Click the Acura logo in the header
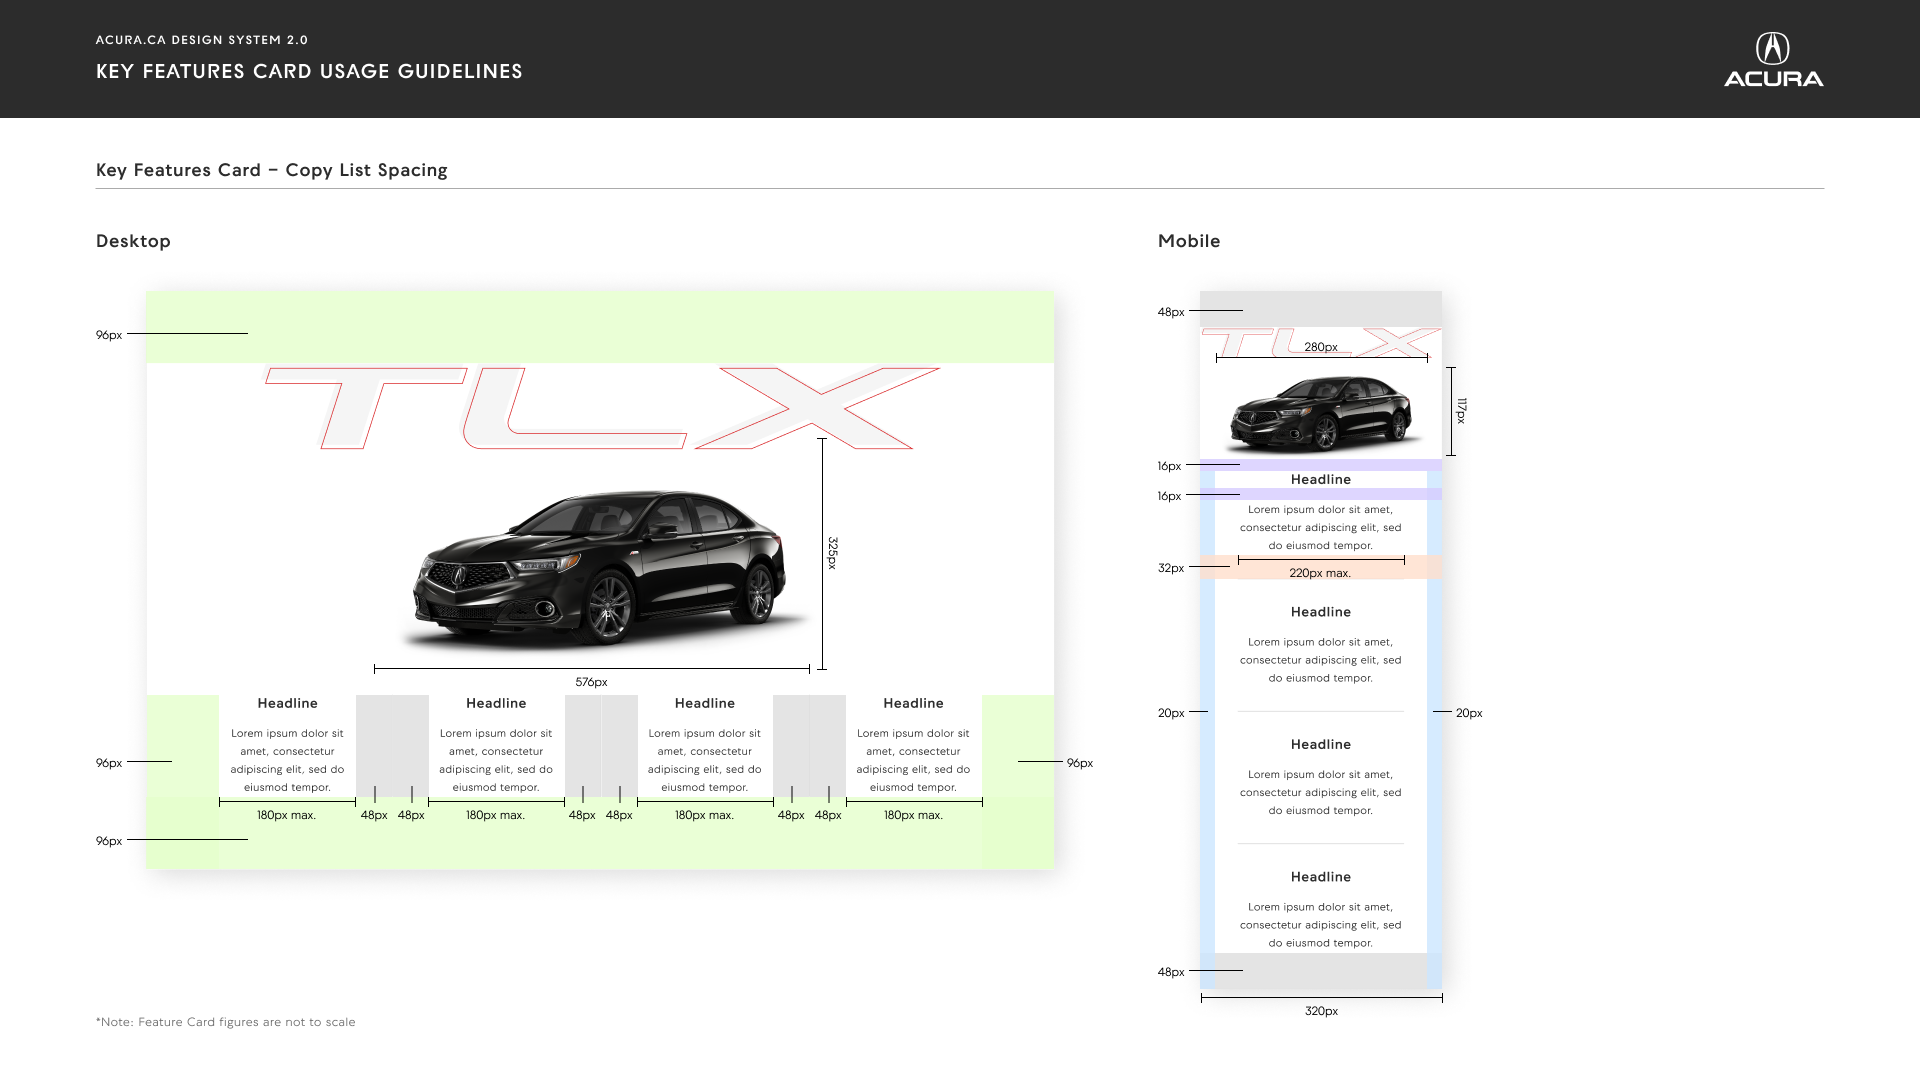 click(x=1773, y=60)
